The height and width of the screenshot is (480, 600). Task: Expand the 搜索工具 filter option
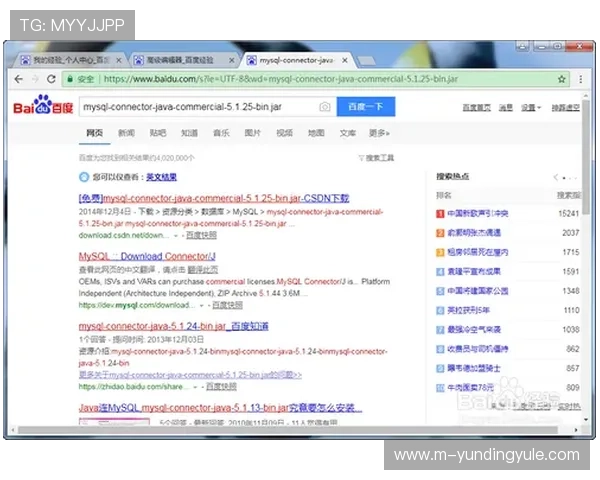point(376,158)
